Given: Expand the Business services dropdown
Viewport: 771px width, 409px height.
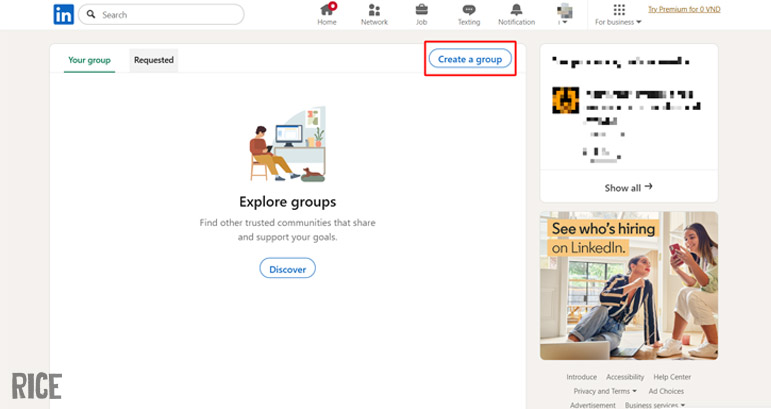Looking at the screenshot, I should (655, 405).
